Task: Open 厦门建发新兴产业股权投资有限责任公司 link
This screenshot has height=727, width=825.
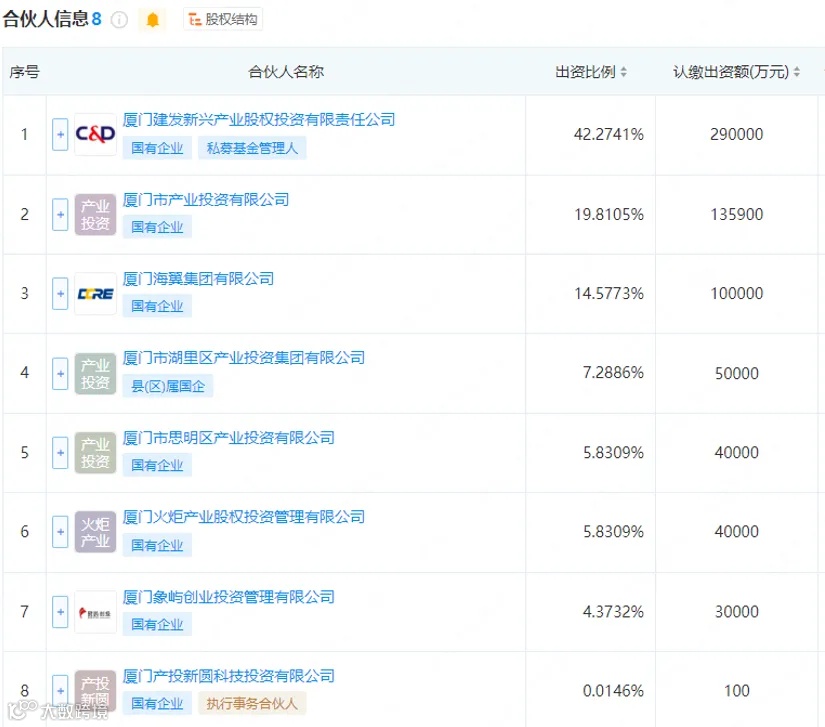Action: [259, 120]
